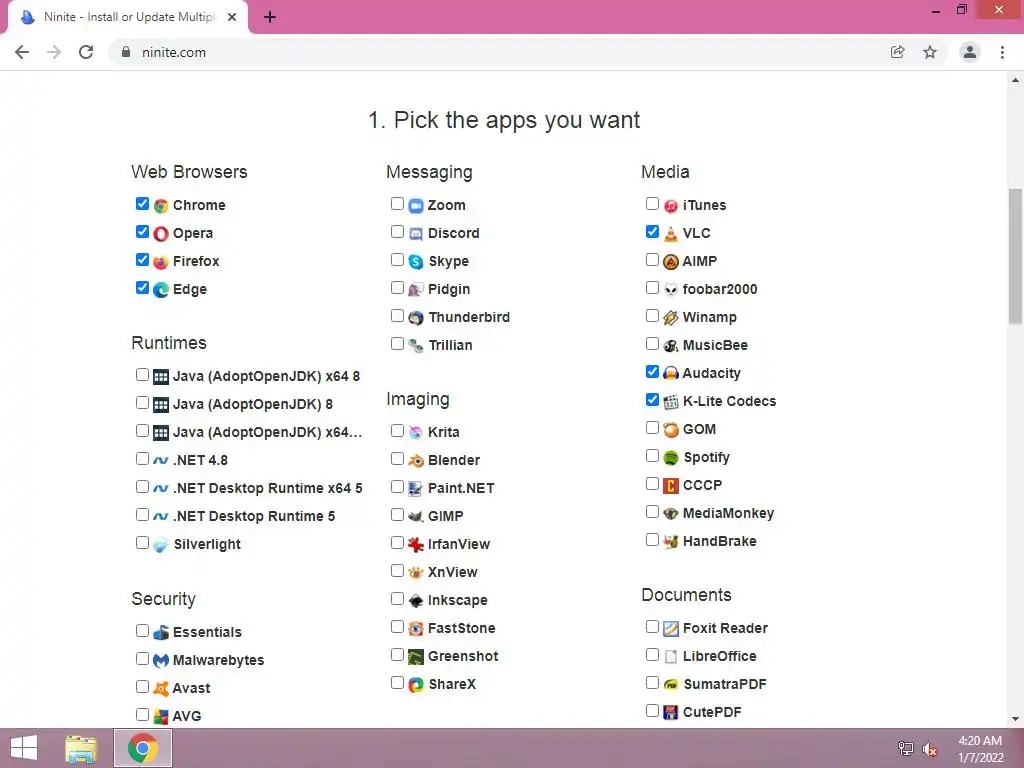The image size is (1024, 768).
Task: Check the Silverlight checkbox
Action: point(142,543)
